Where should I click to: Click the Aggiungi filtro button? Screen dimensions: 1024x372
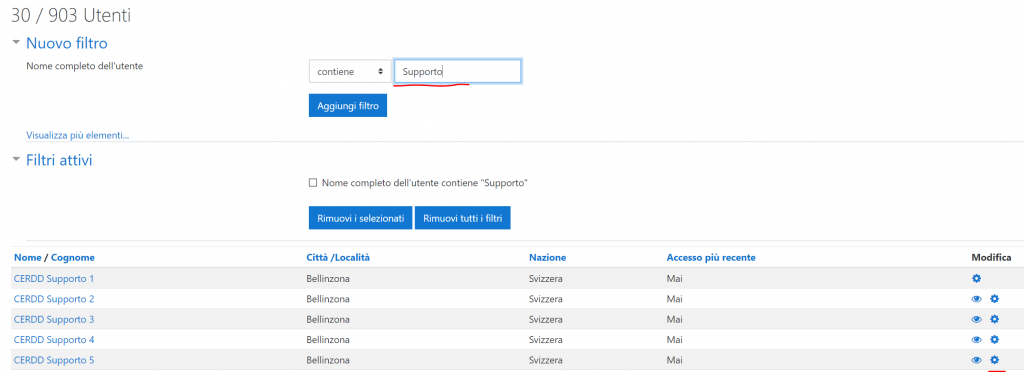348,106
